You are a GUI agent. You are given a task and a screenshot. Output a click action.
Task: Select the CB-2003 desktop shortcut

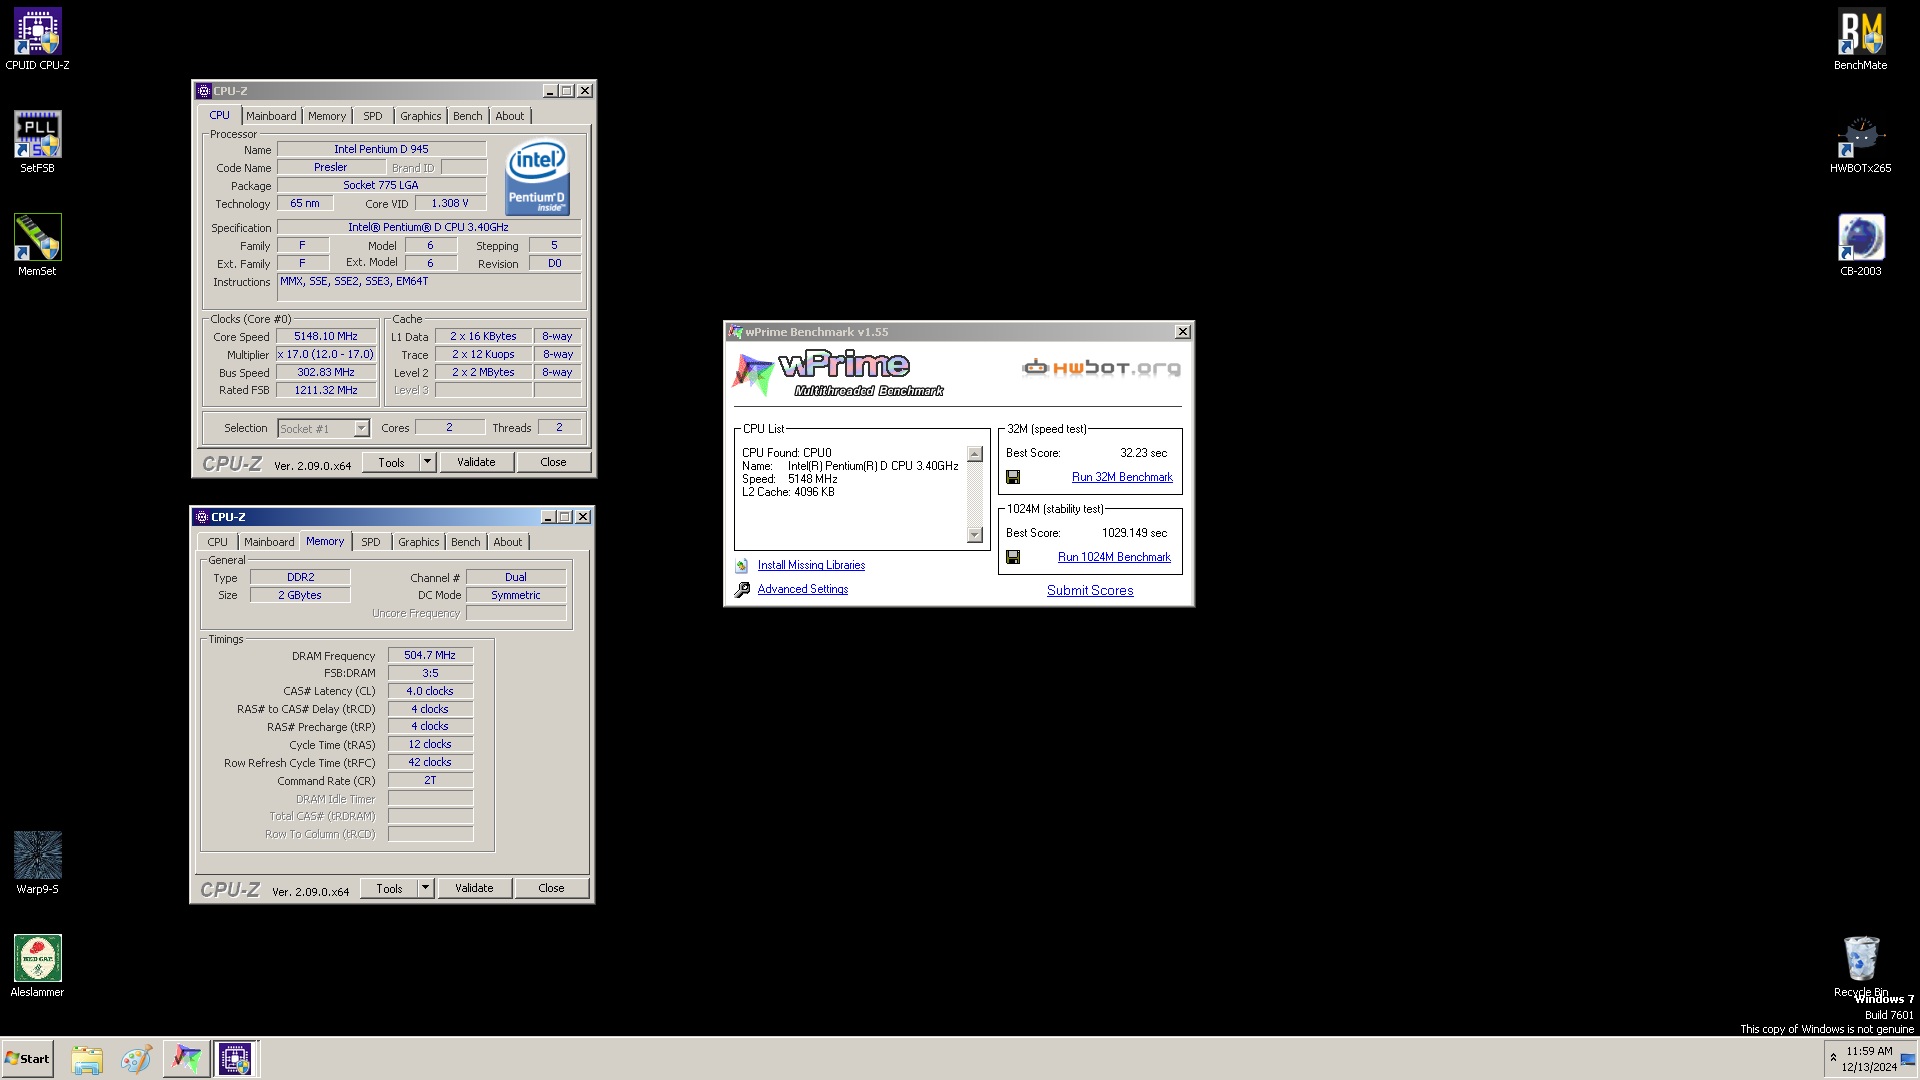[1860, 246]
